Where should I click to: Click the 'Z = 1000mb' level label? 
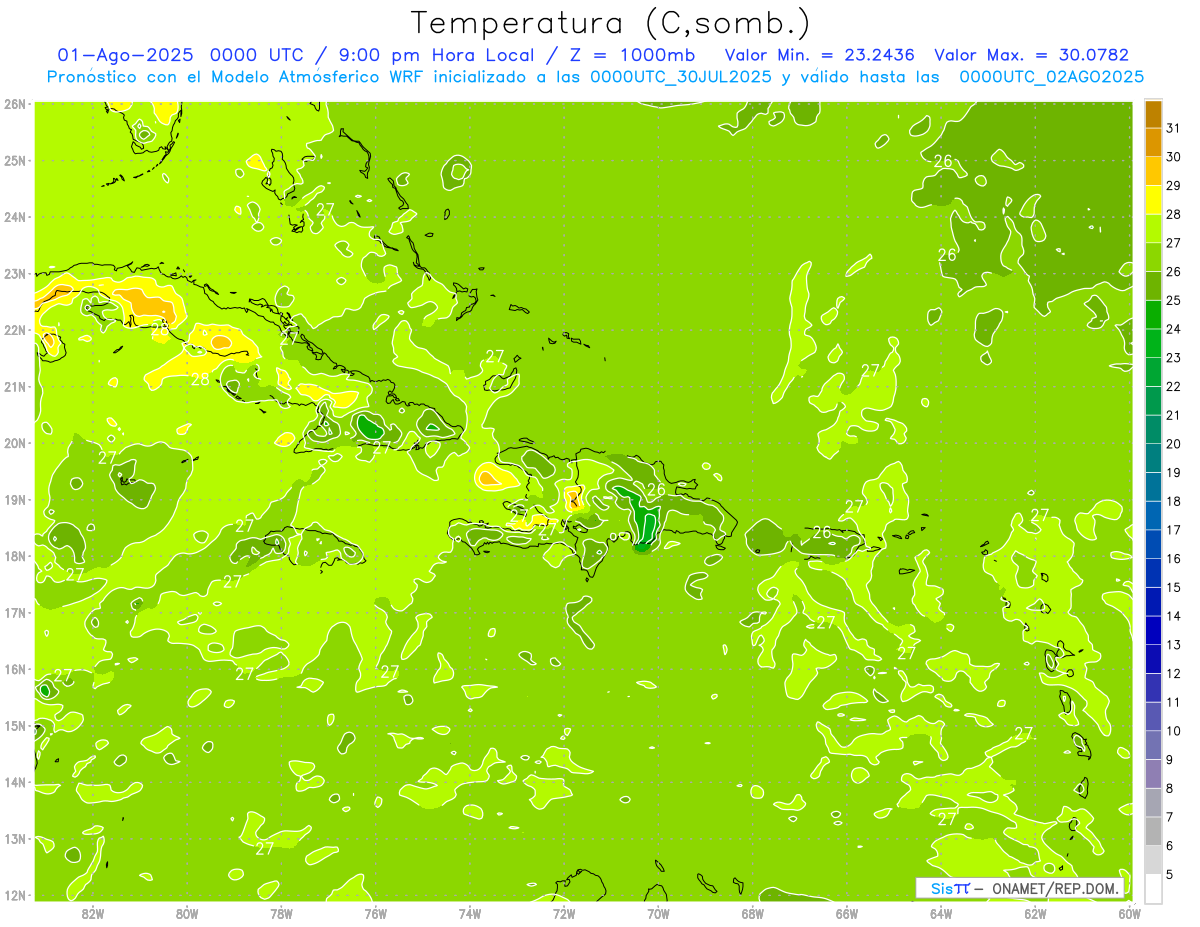pos(631,55)
